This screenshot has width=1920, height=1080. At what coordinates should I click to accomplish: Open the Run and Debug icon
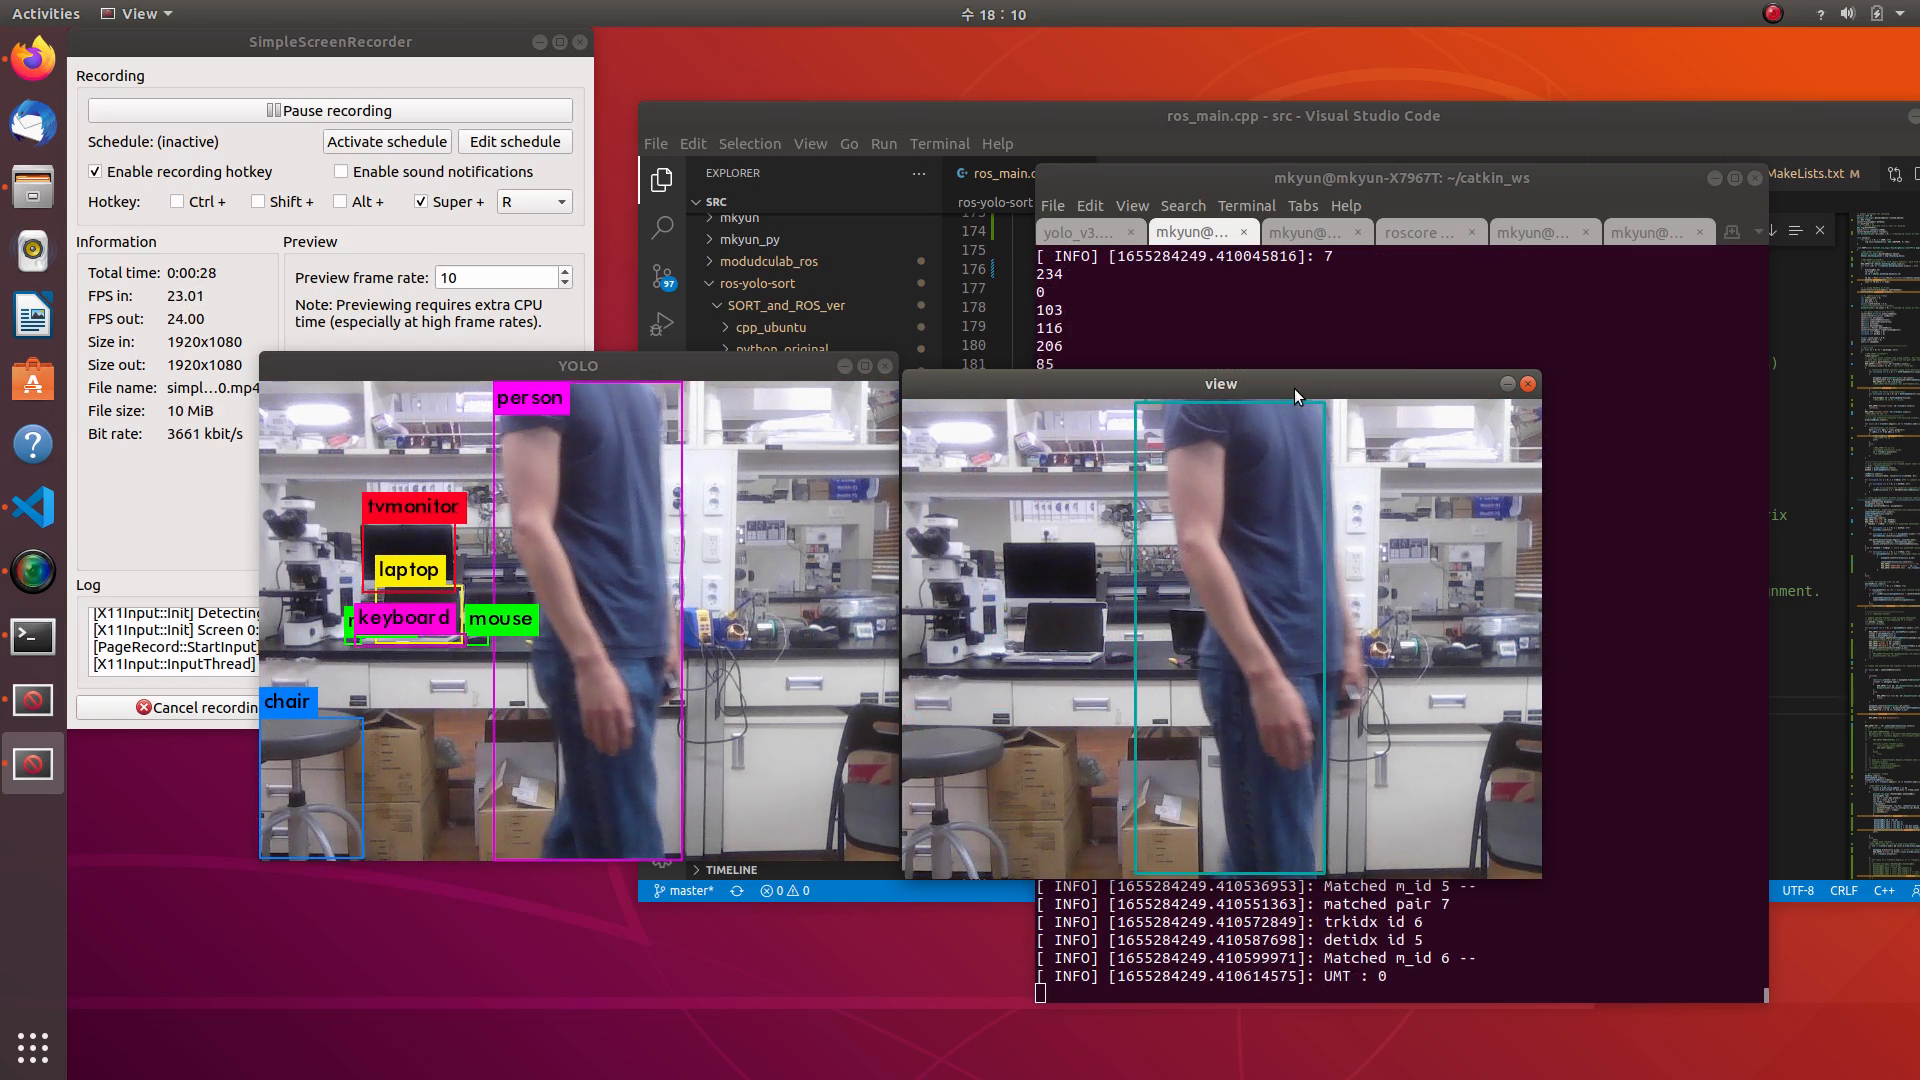(662, 324)
